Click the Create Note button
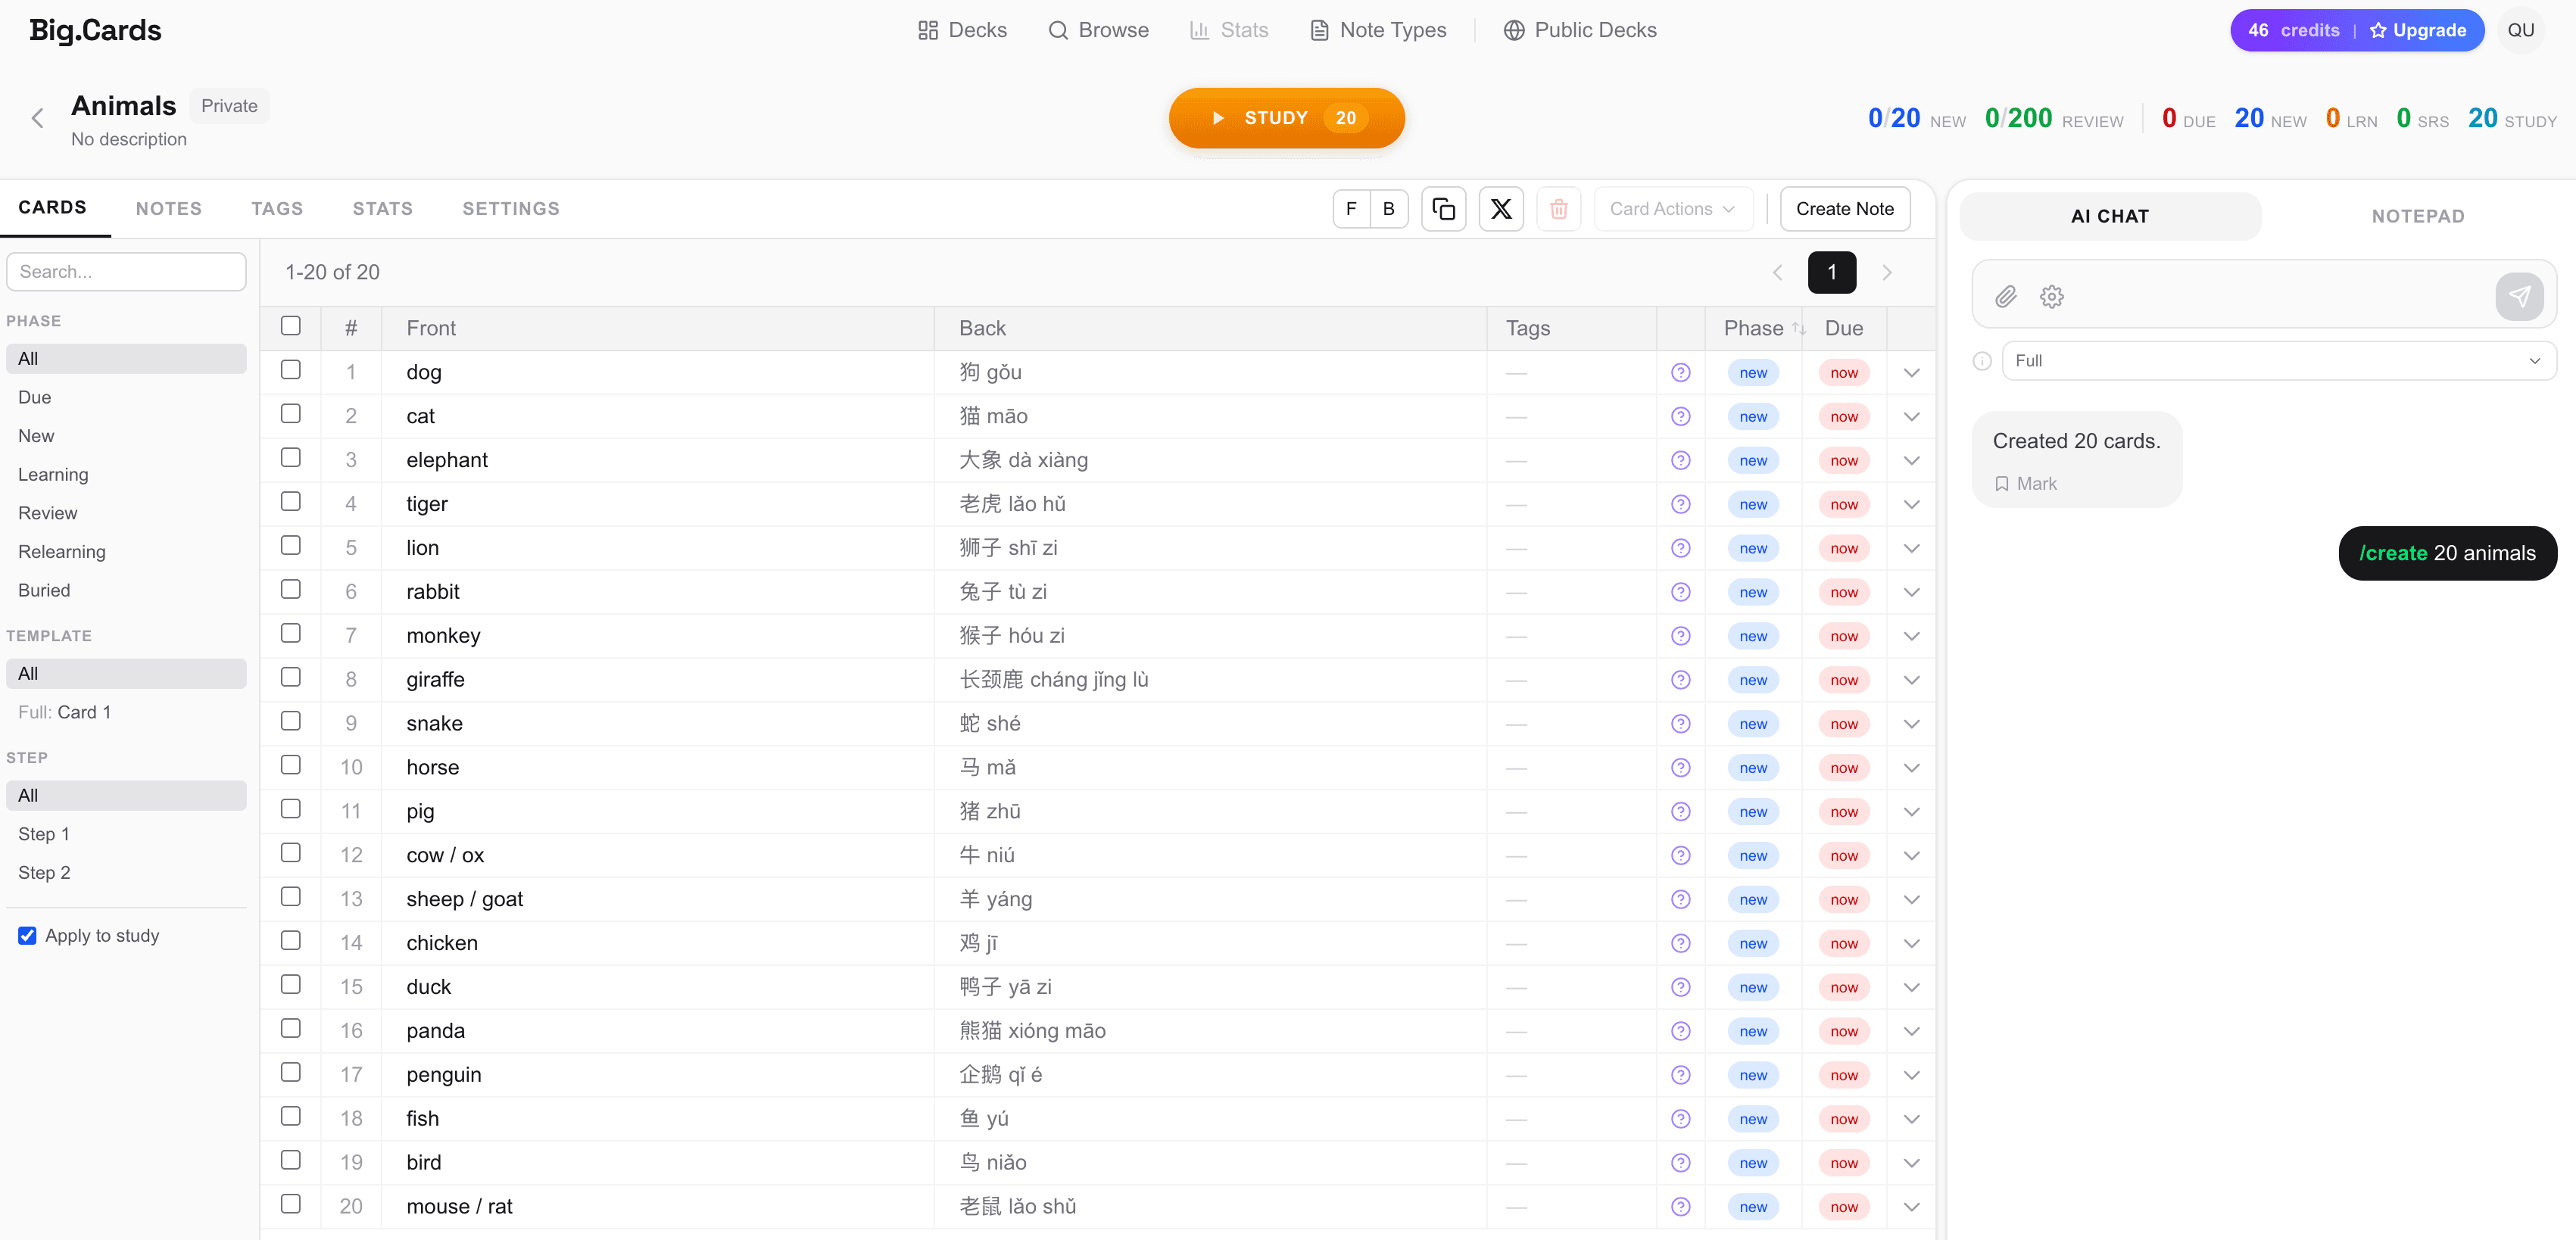 1844,209
